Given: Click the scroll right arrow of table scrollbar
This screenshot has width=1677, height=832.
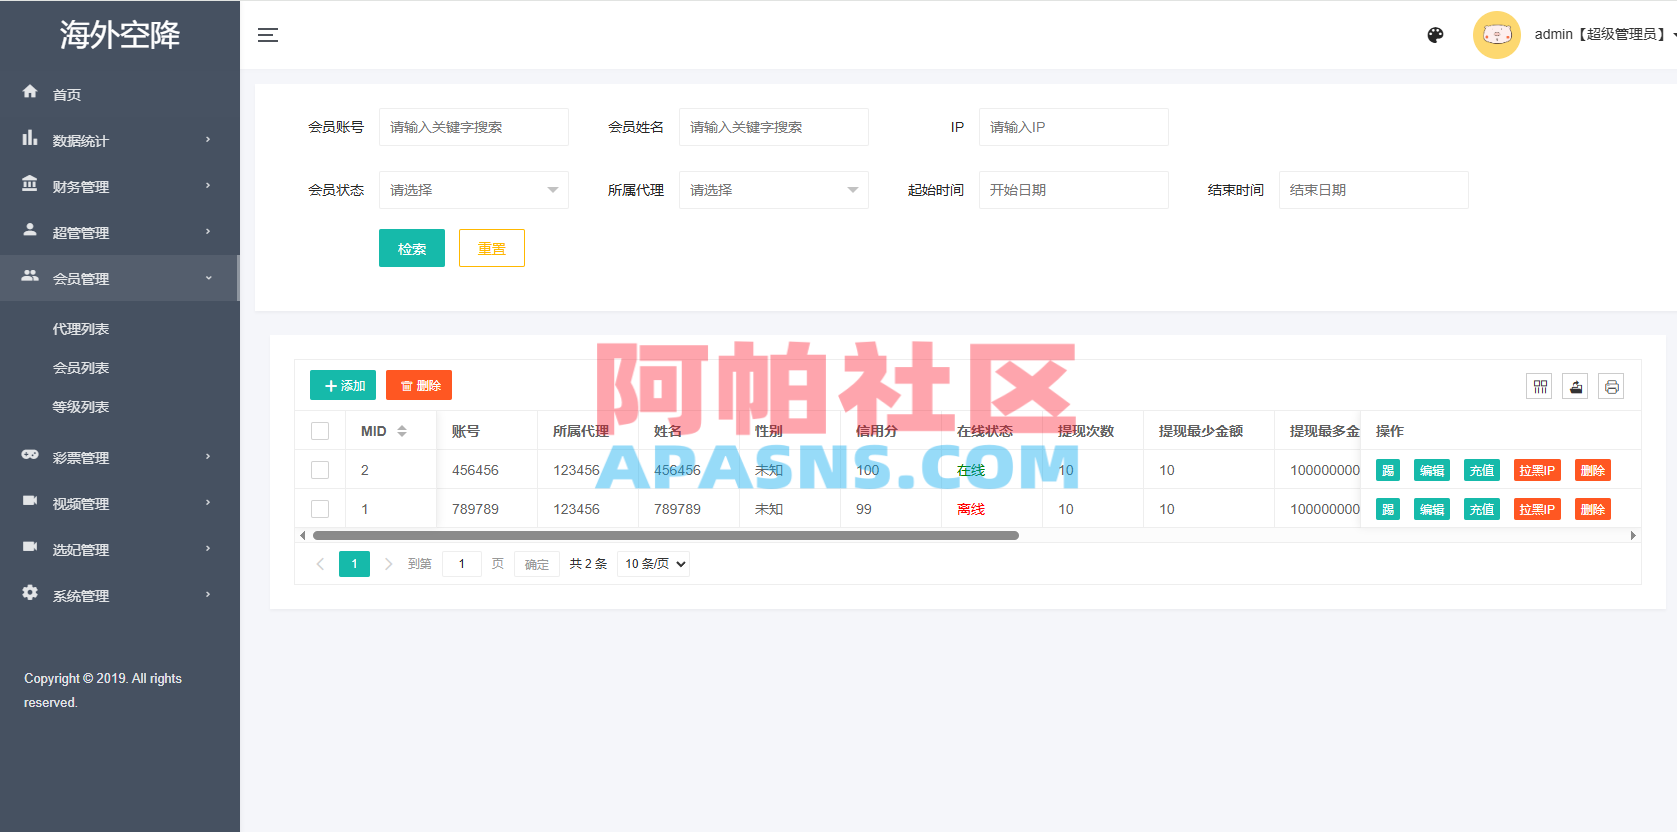Looking at the screenshot, I should [x=1633, y=536].
